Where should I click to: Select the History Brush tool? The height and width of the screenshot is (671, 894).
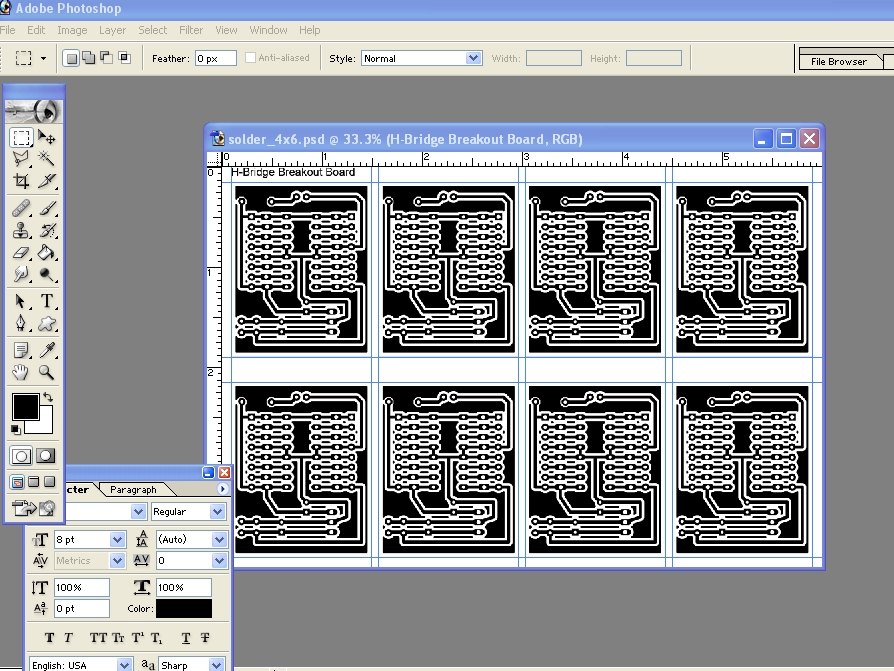tap(47, 230)
